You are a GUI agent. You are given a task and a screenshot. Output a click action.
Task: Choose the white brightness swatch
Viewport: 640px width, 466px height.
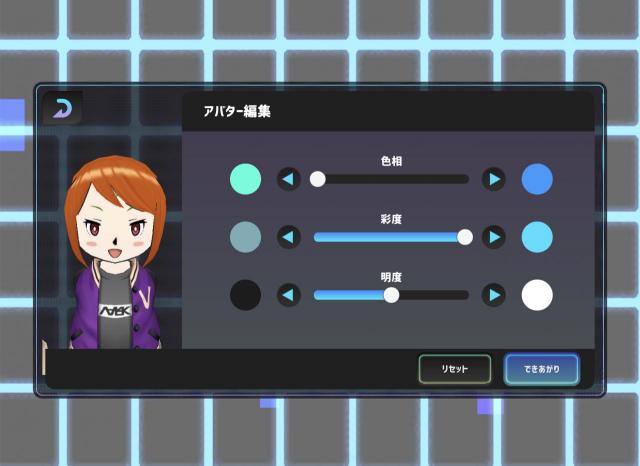[537, 295]
